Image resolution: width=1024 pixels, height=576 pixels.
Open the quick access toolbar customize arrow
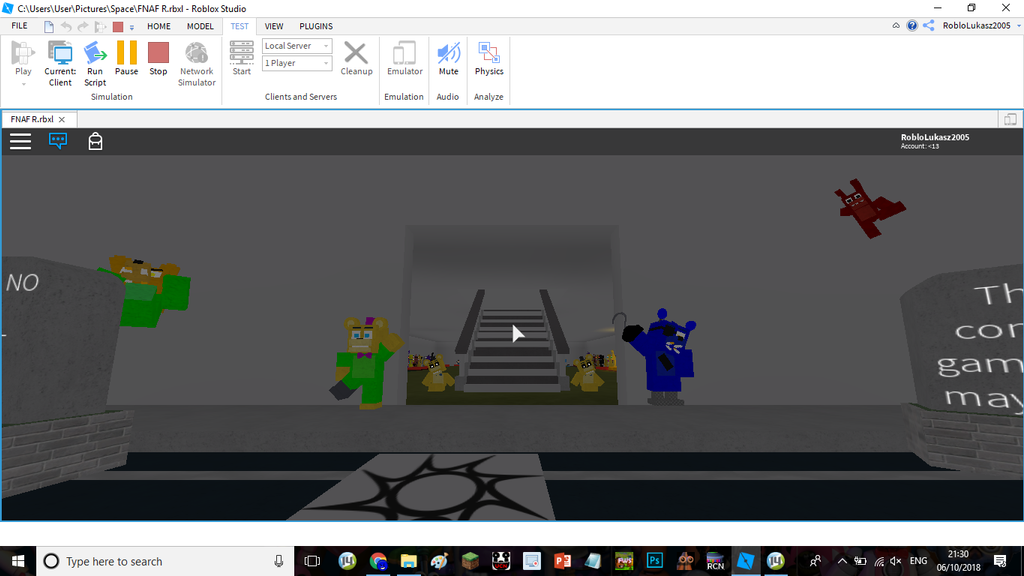pyautogui.click(x=131, y=27)
